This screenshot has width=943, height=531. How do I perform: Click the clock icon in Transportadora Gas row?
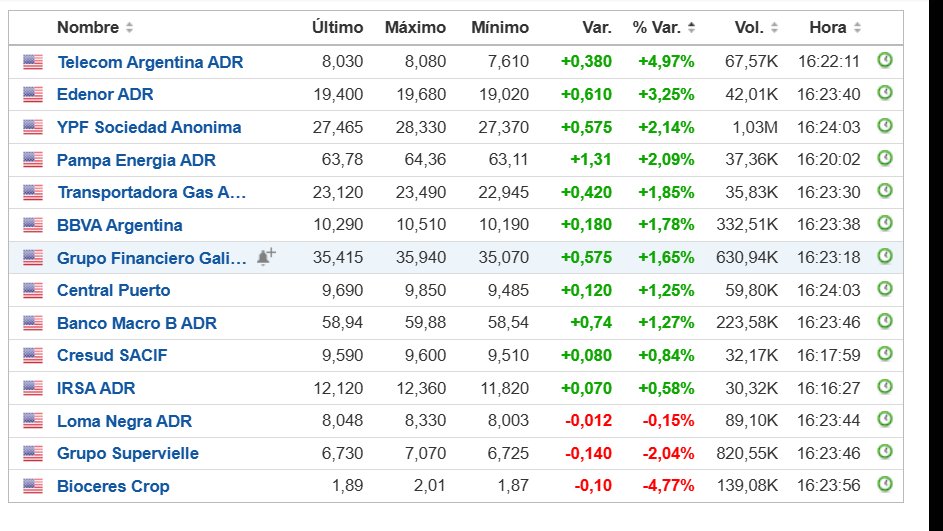[885, 191]
